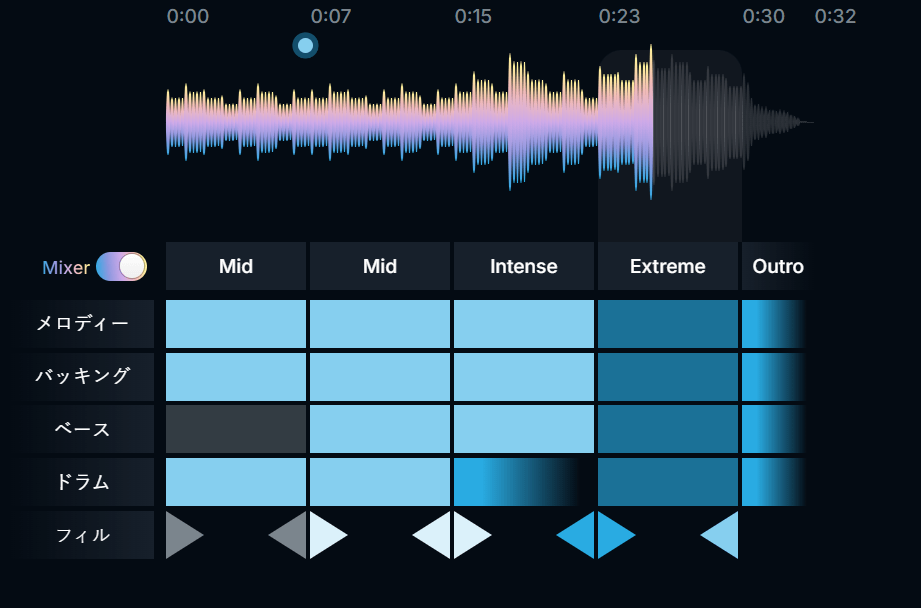Toggle バッキング block under Intense

coord(524,377)
